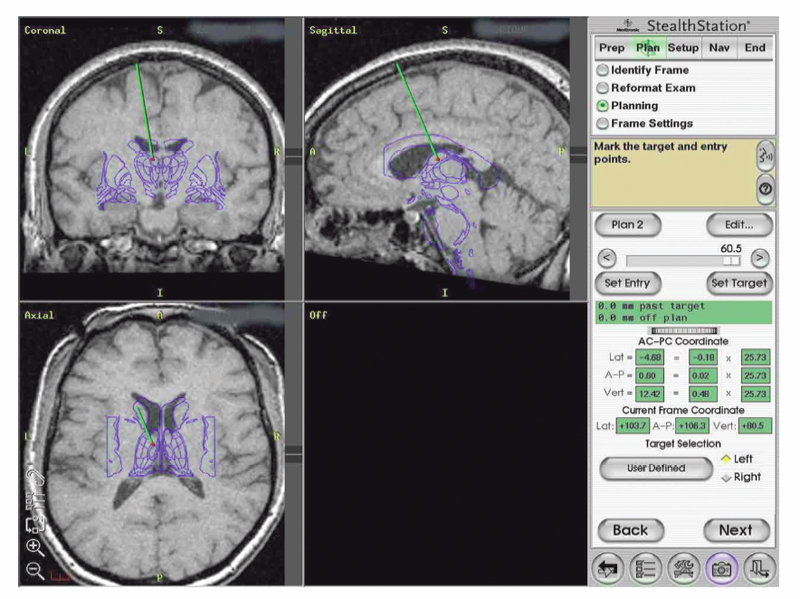Open the Edit... plan options
The image size is (800, 599).
[739, 225]
